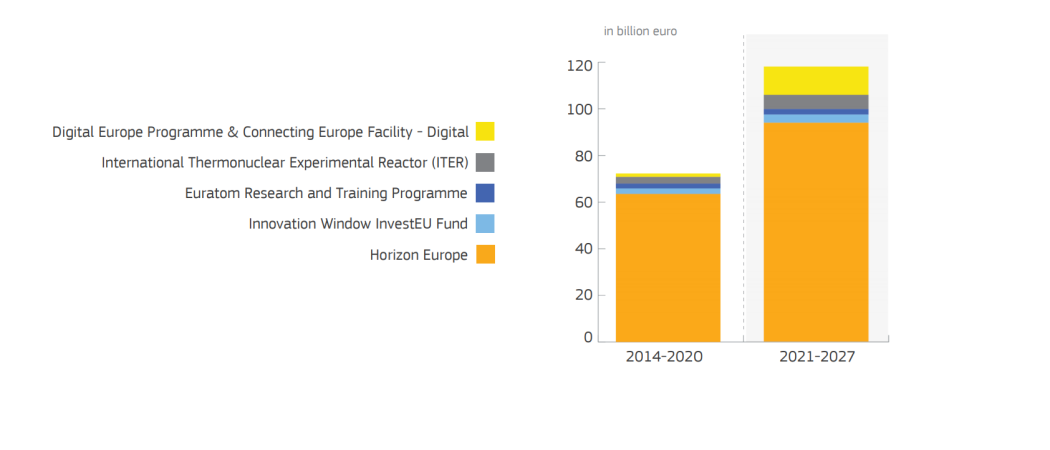Click the light blue InvestEU segment of 2021-2027 bar
Image resolution: width=1050 pixels, height=450 pixels.
click(816, 119)
